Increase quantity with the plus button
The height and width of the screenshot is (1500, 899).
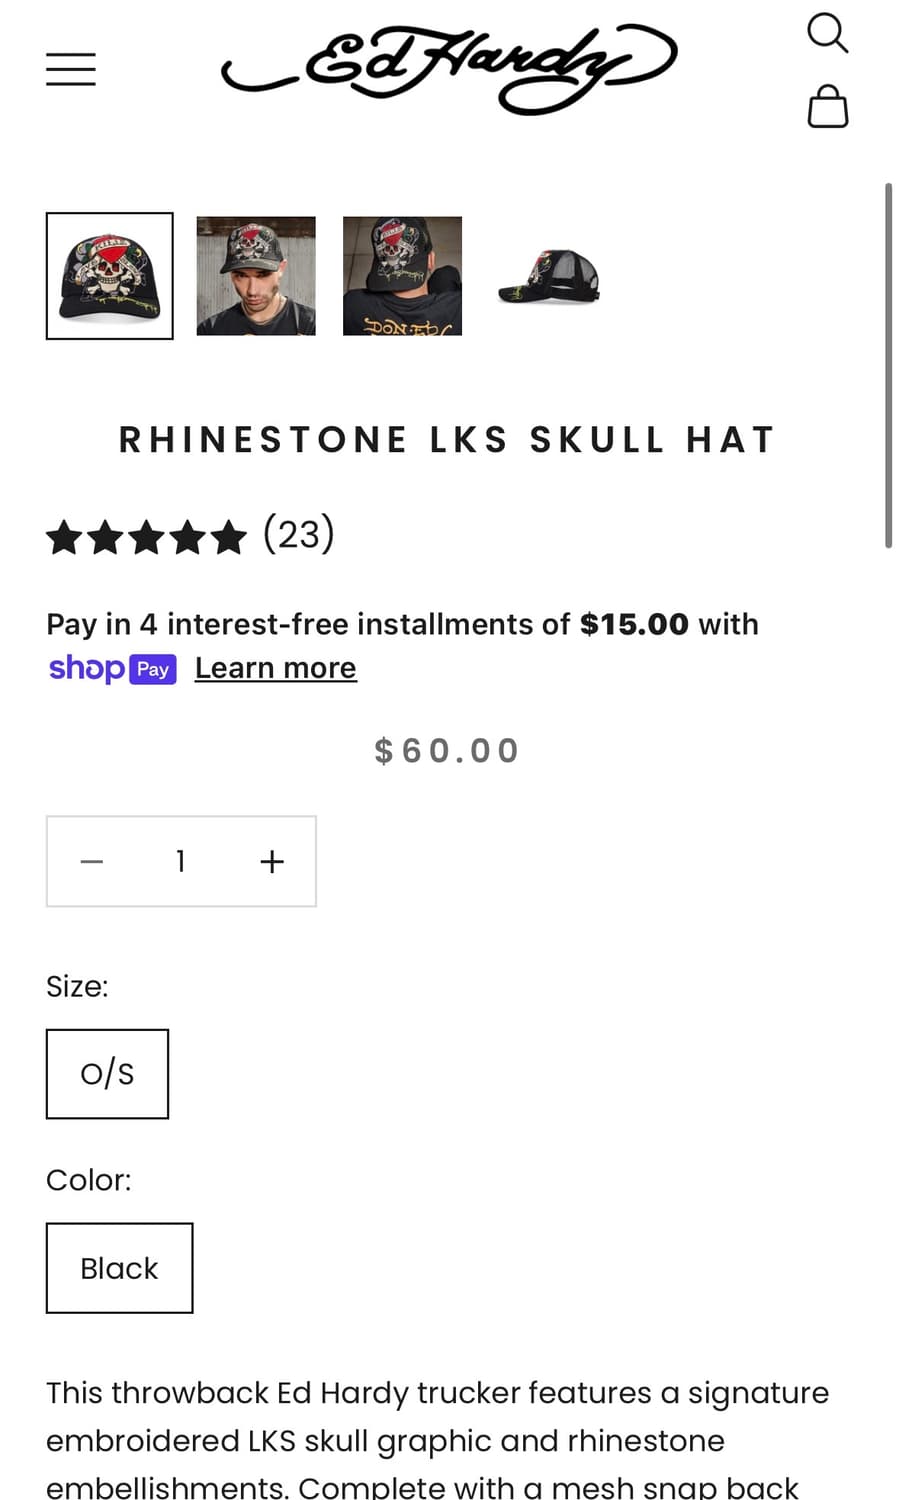[x=272, y=862]
